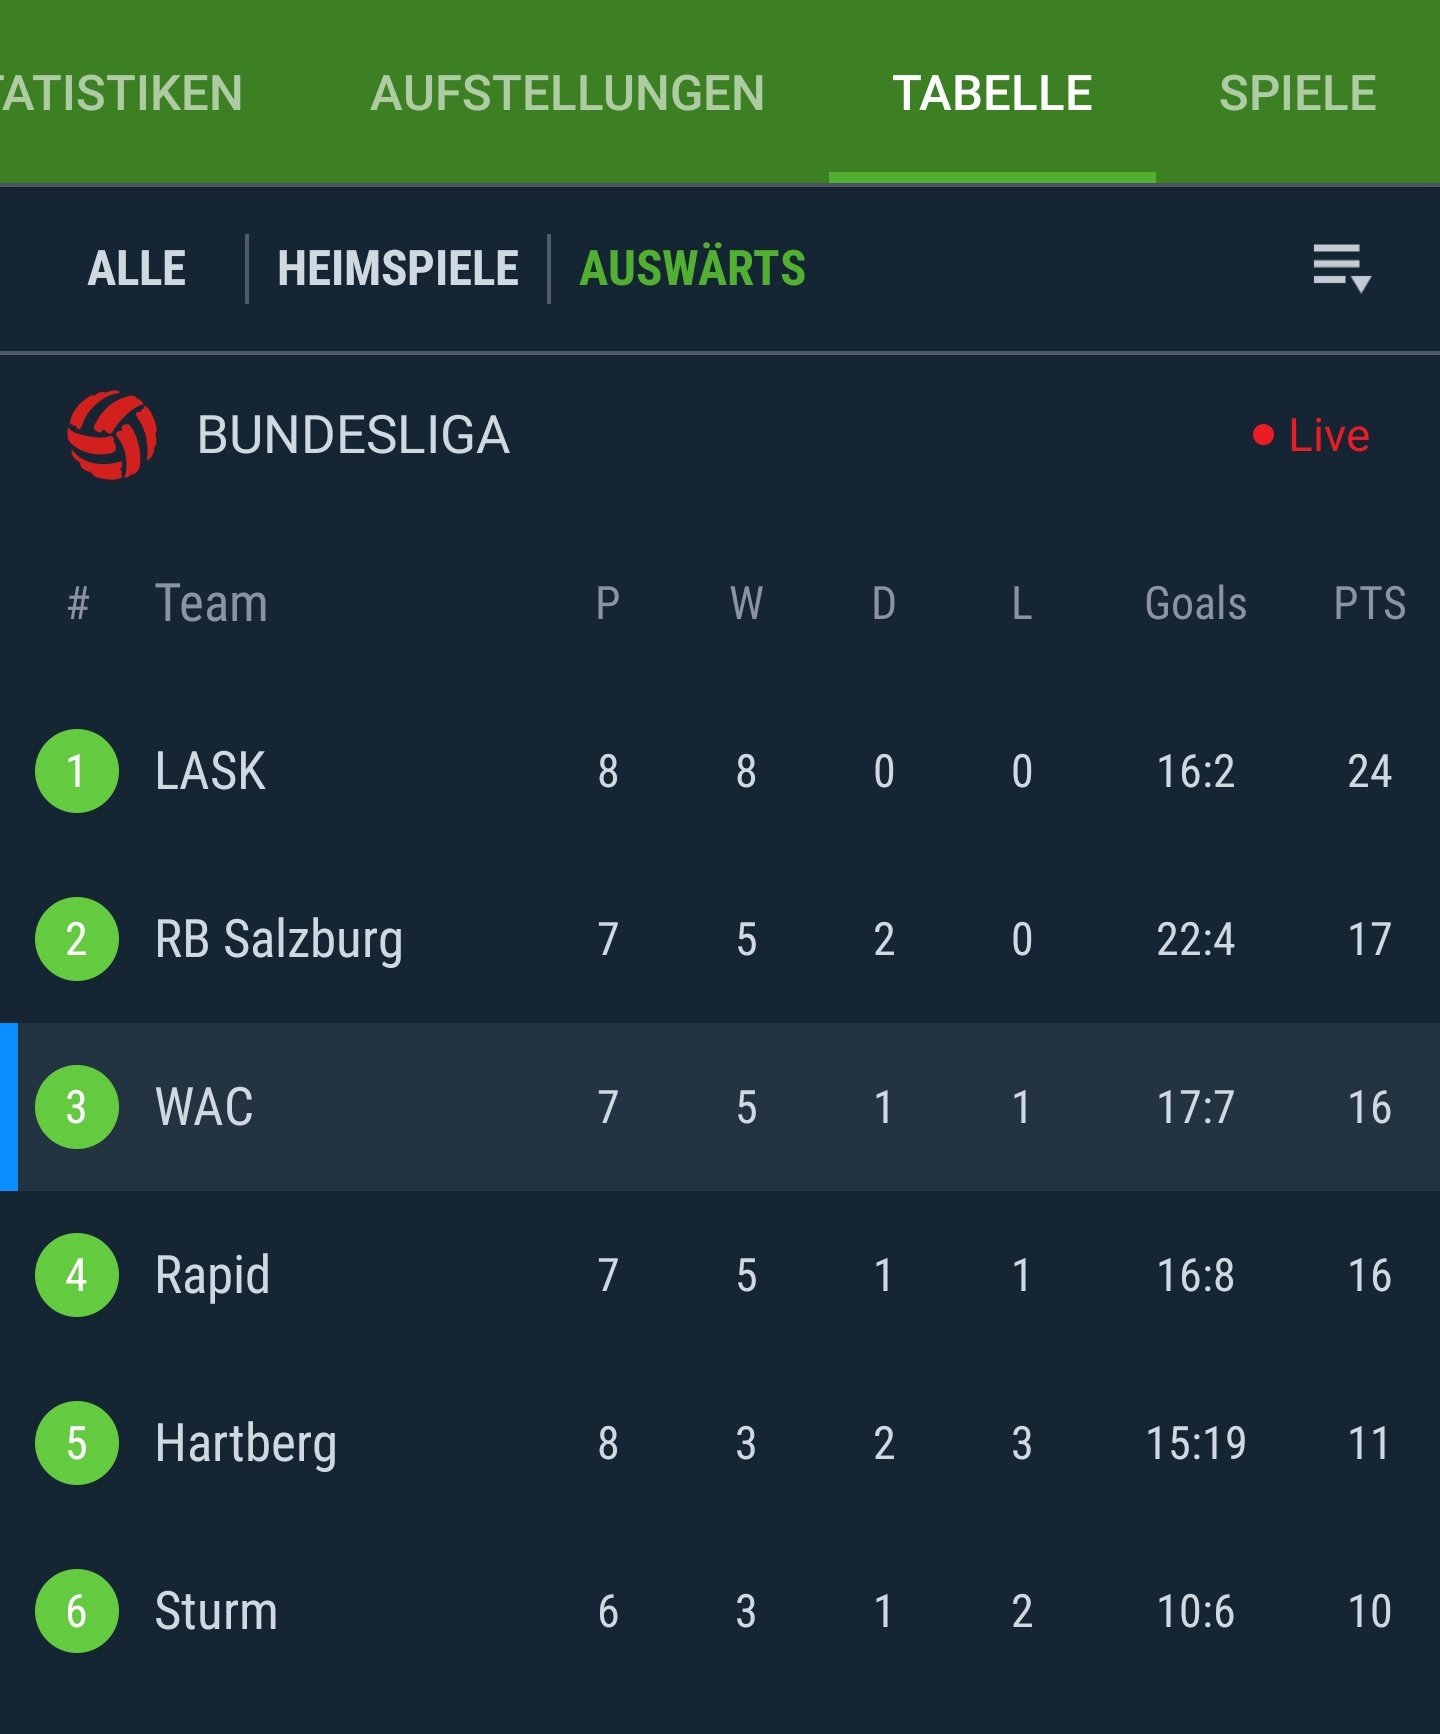
Task: Open the AUFSTELLUNGEN tab
Action: [567, 93]
